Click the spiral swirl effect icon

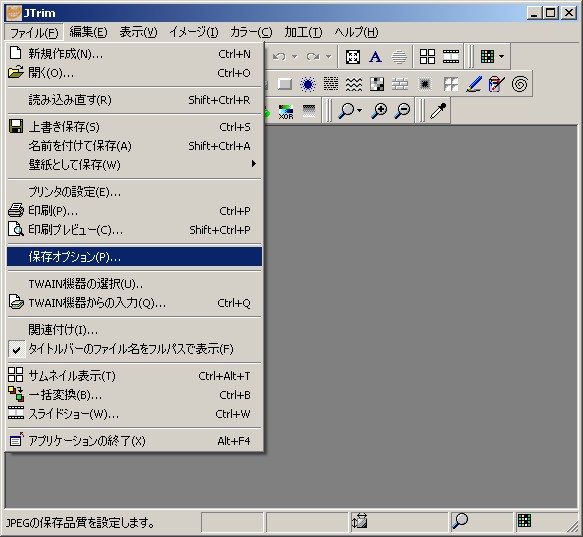point(519,84)
